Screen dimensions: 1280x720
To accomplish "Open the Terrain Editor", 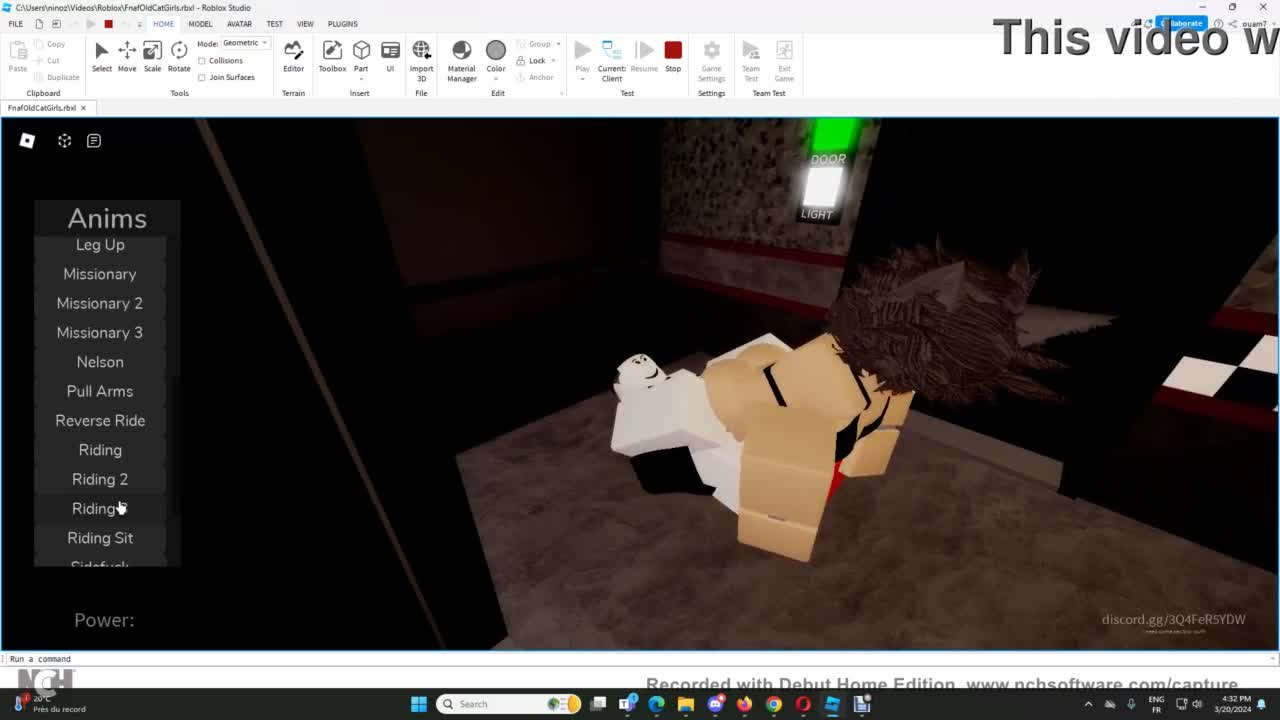I will tap(293, 55).
